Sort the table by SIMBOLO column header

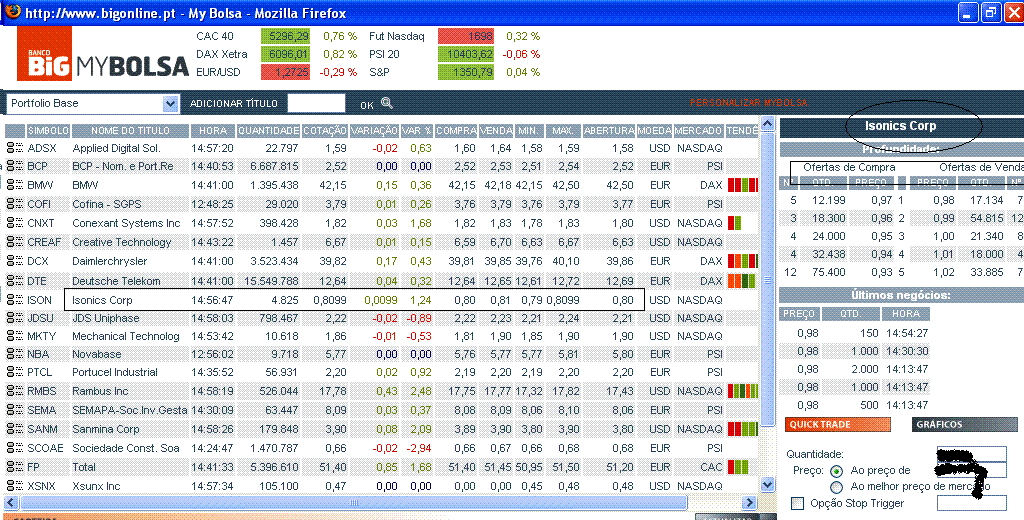tap(48, 131)
